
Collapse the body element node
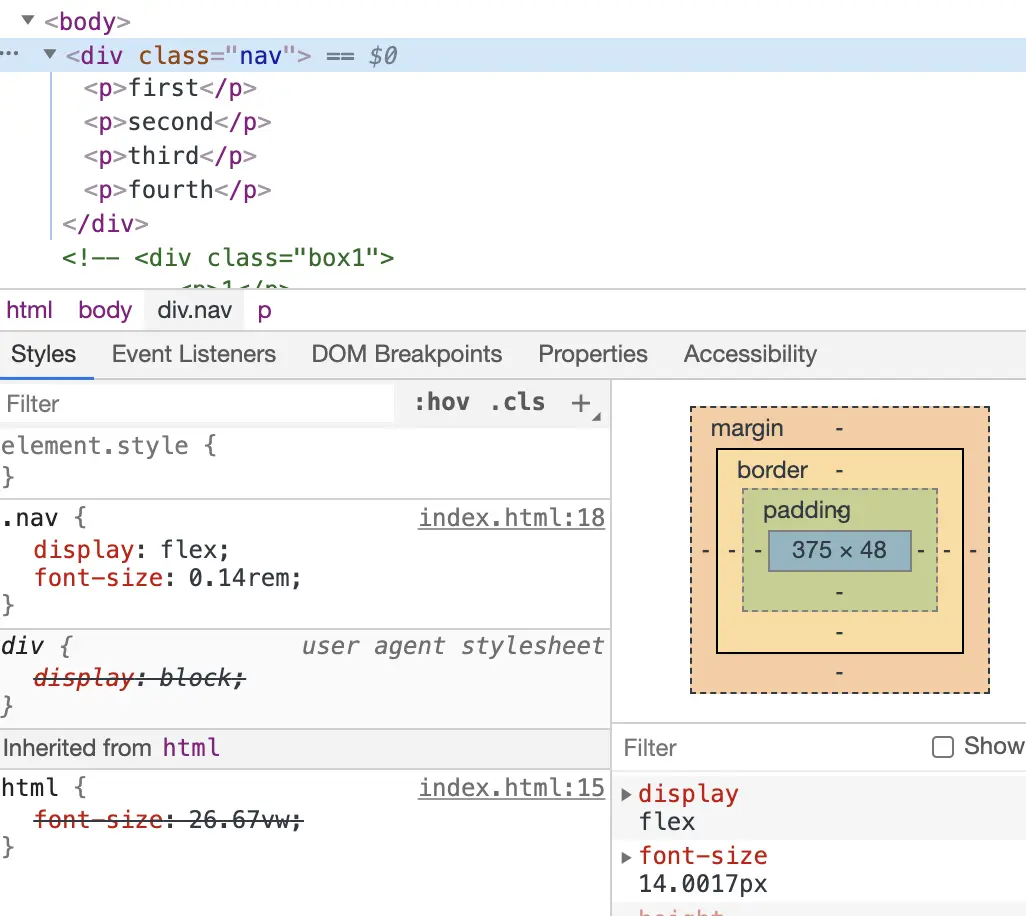pos(27,21)
